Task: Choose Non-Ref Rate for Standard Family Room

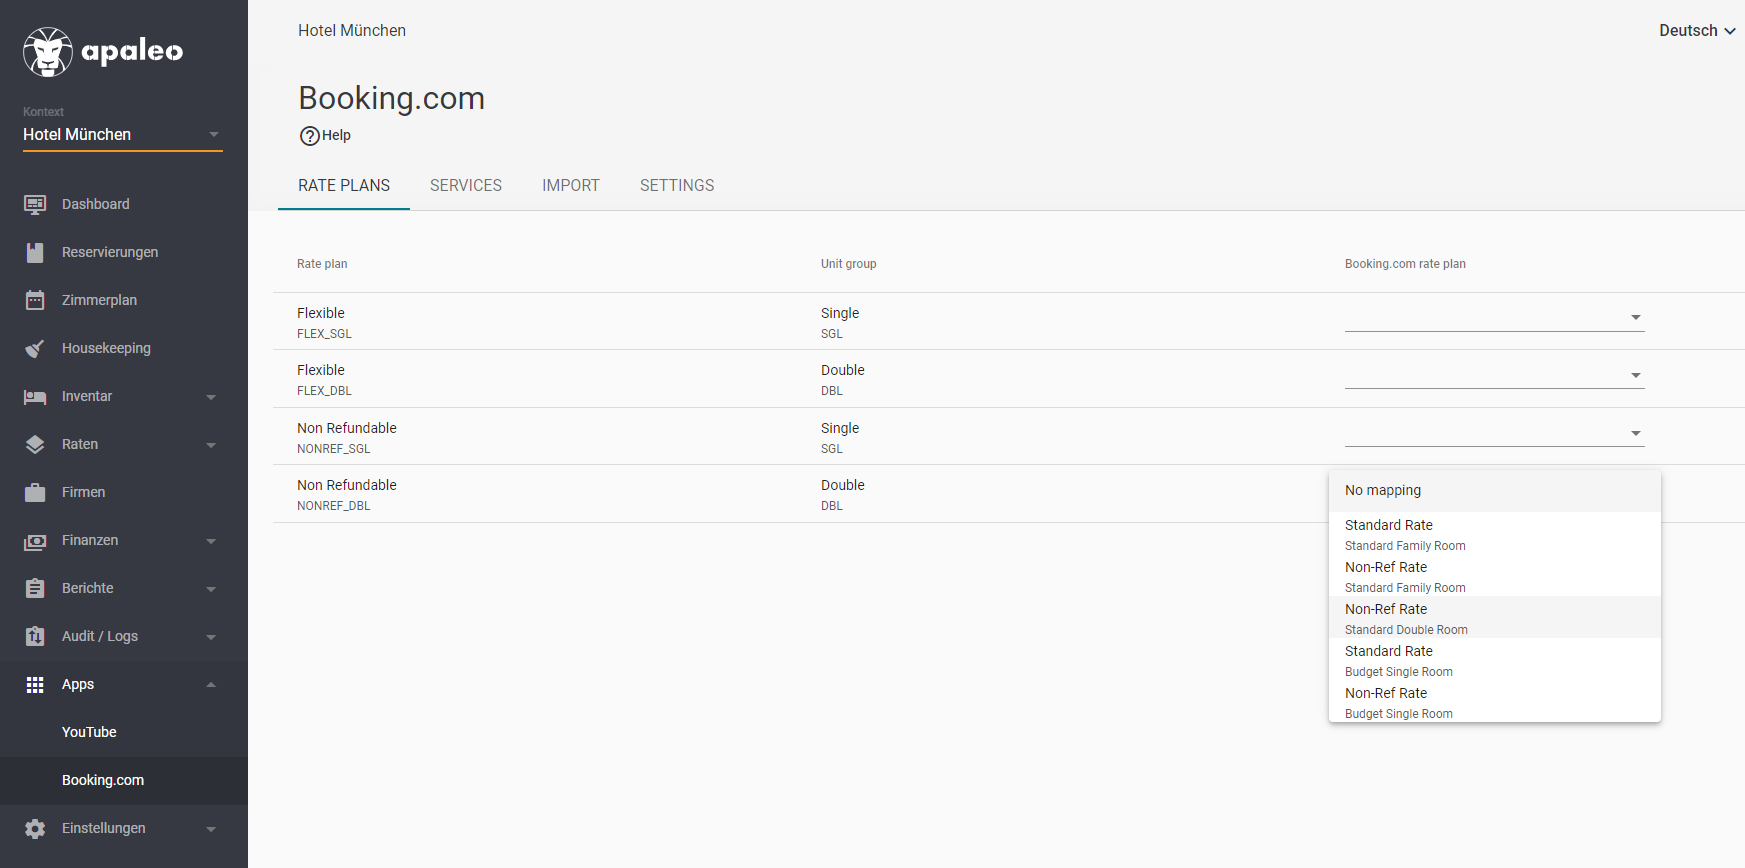Action: tap(1495, 576)
